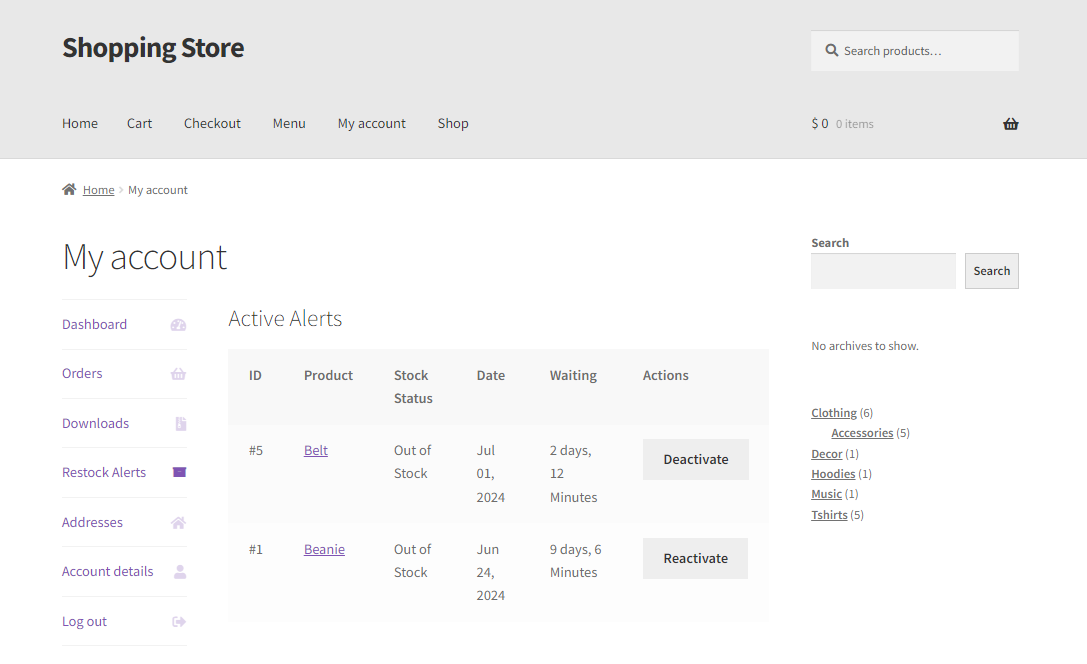Browse the Tshirts category
Screen dimensions: 1087x664
pos(829,515)
